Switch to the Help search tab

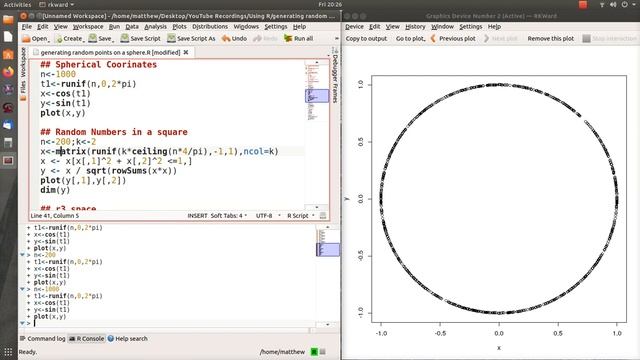click(128, 338)
